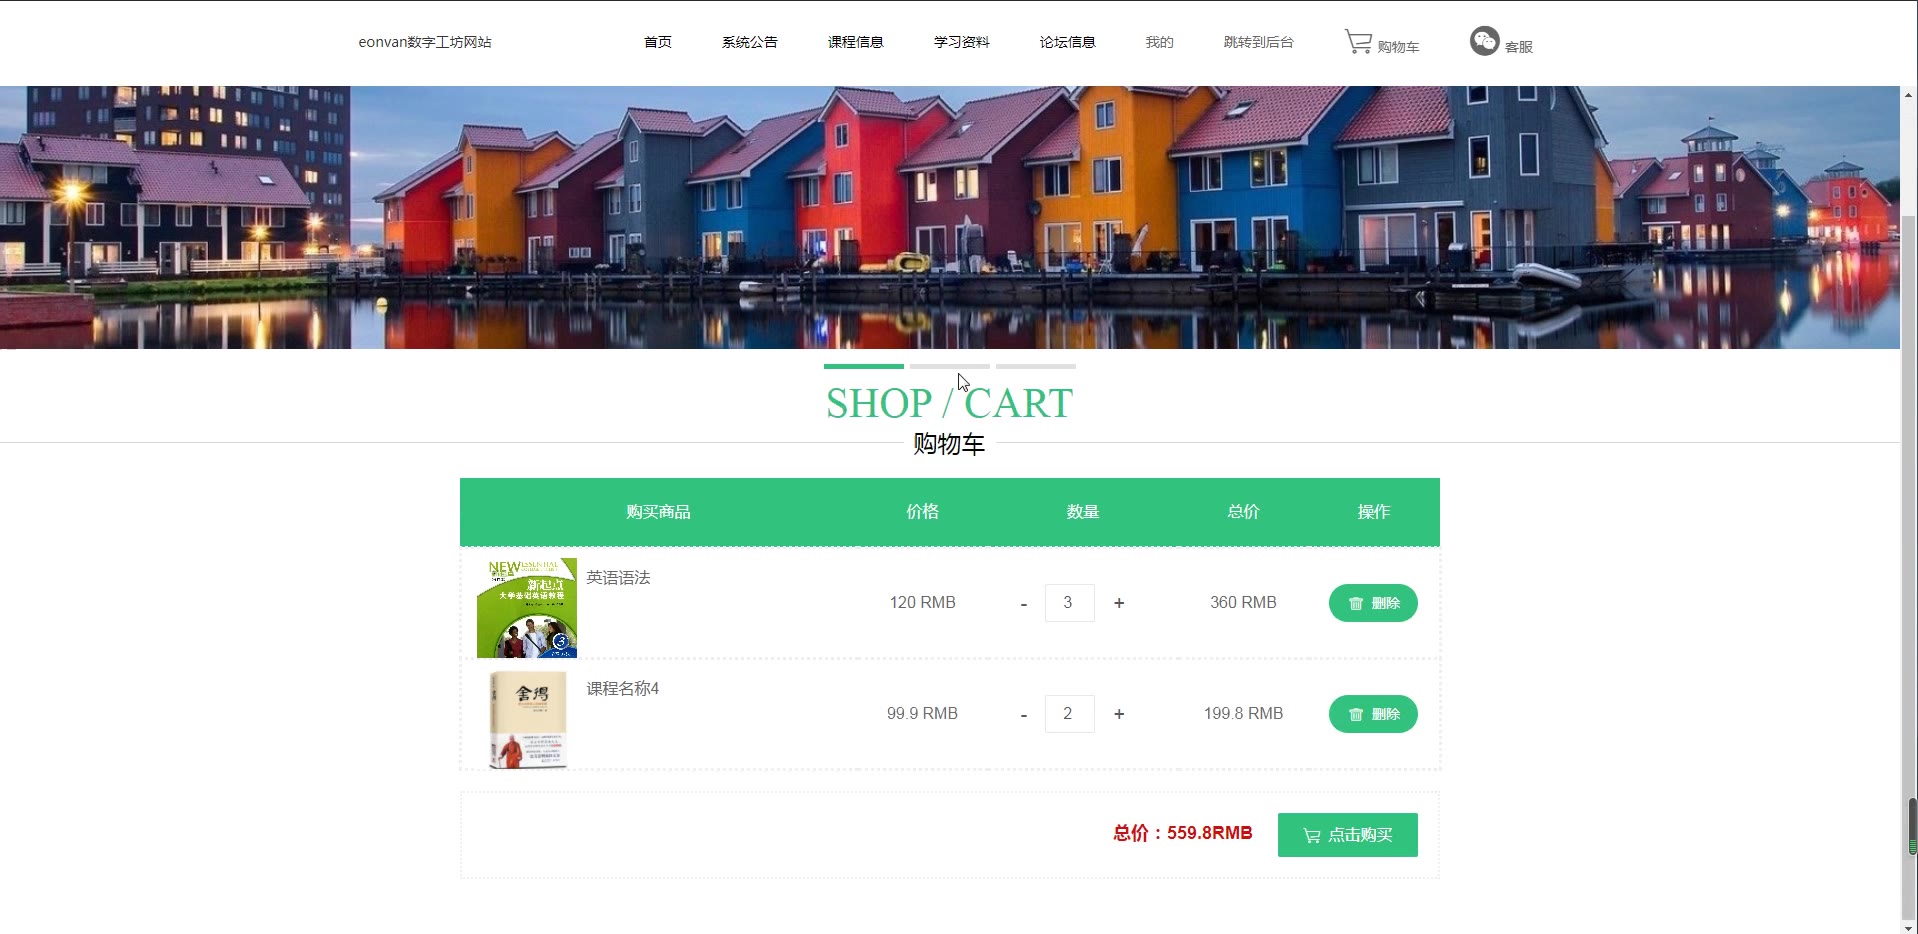Click the third carousel indicator bar
The image size is (1918, 934).
pos(1036,366)
